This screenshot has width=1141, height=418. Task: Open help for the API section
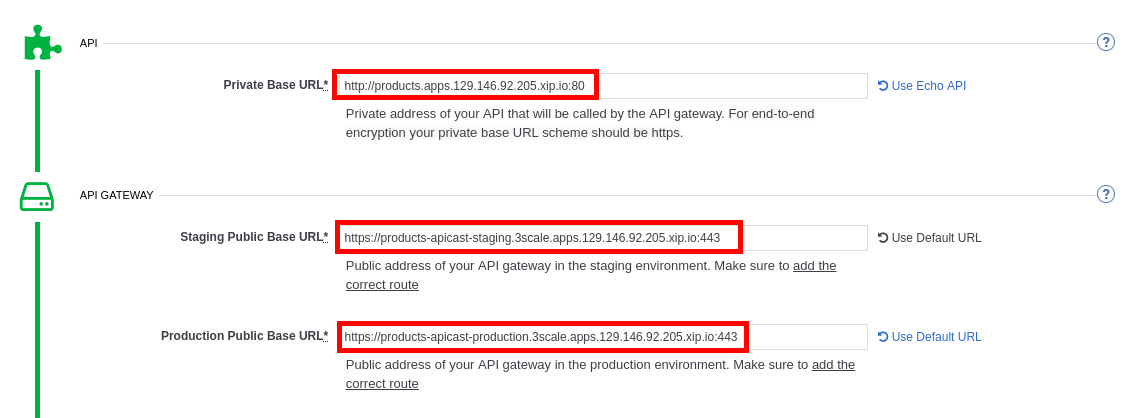tap(1105, 42)
